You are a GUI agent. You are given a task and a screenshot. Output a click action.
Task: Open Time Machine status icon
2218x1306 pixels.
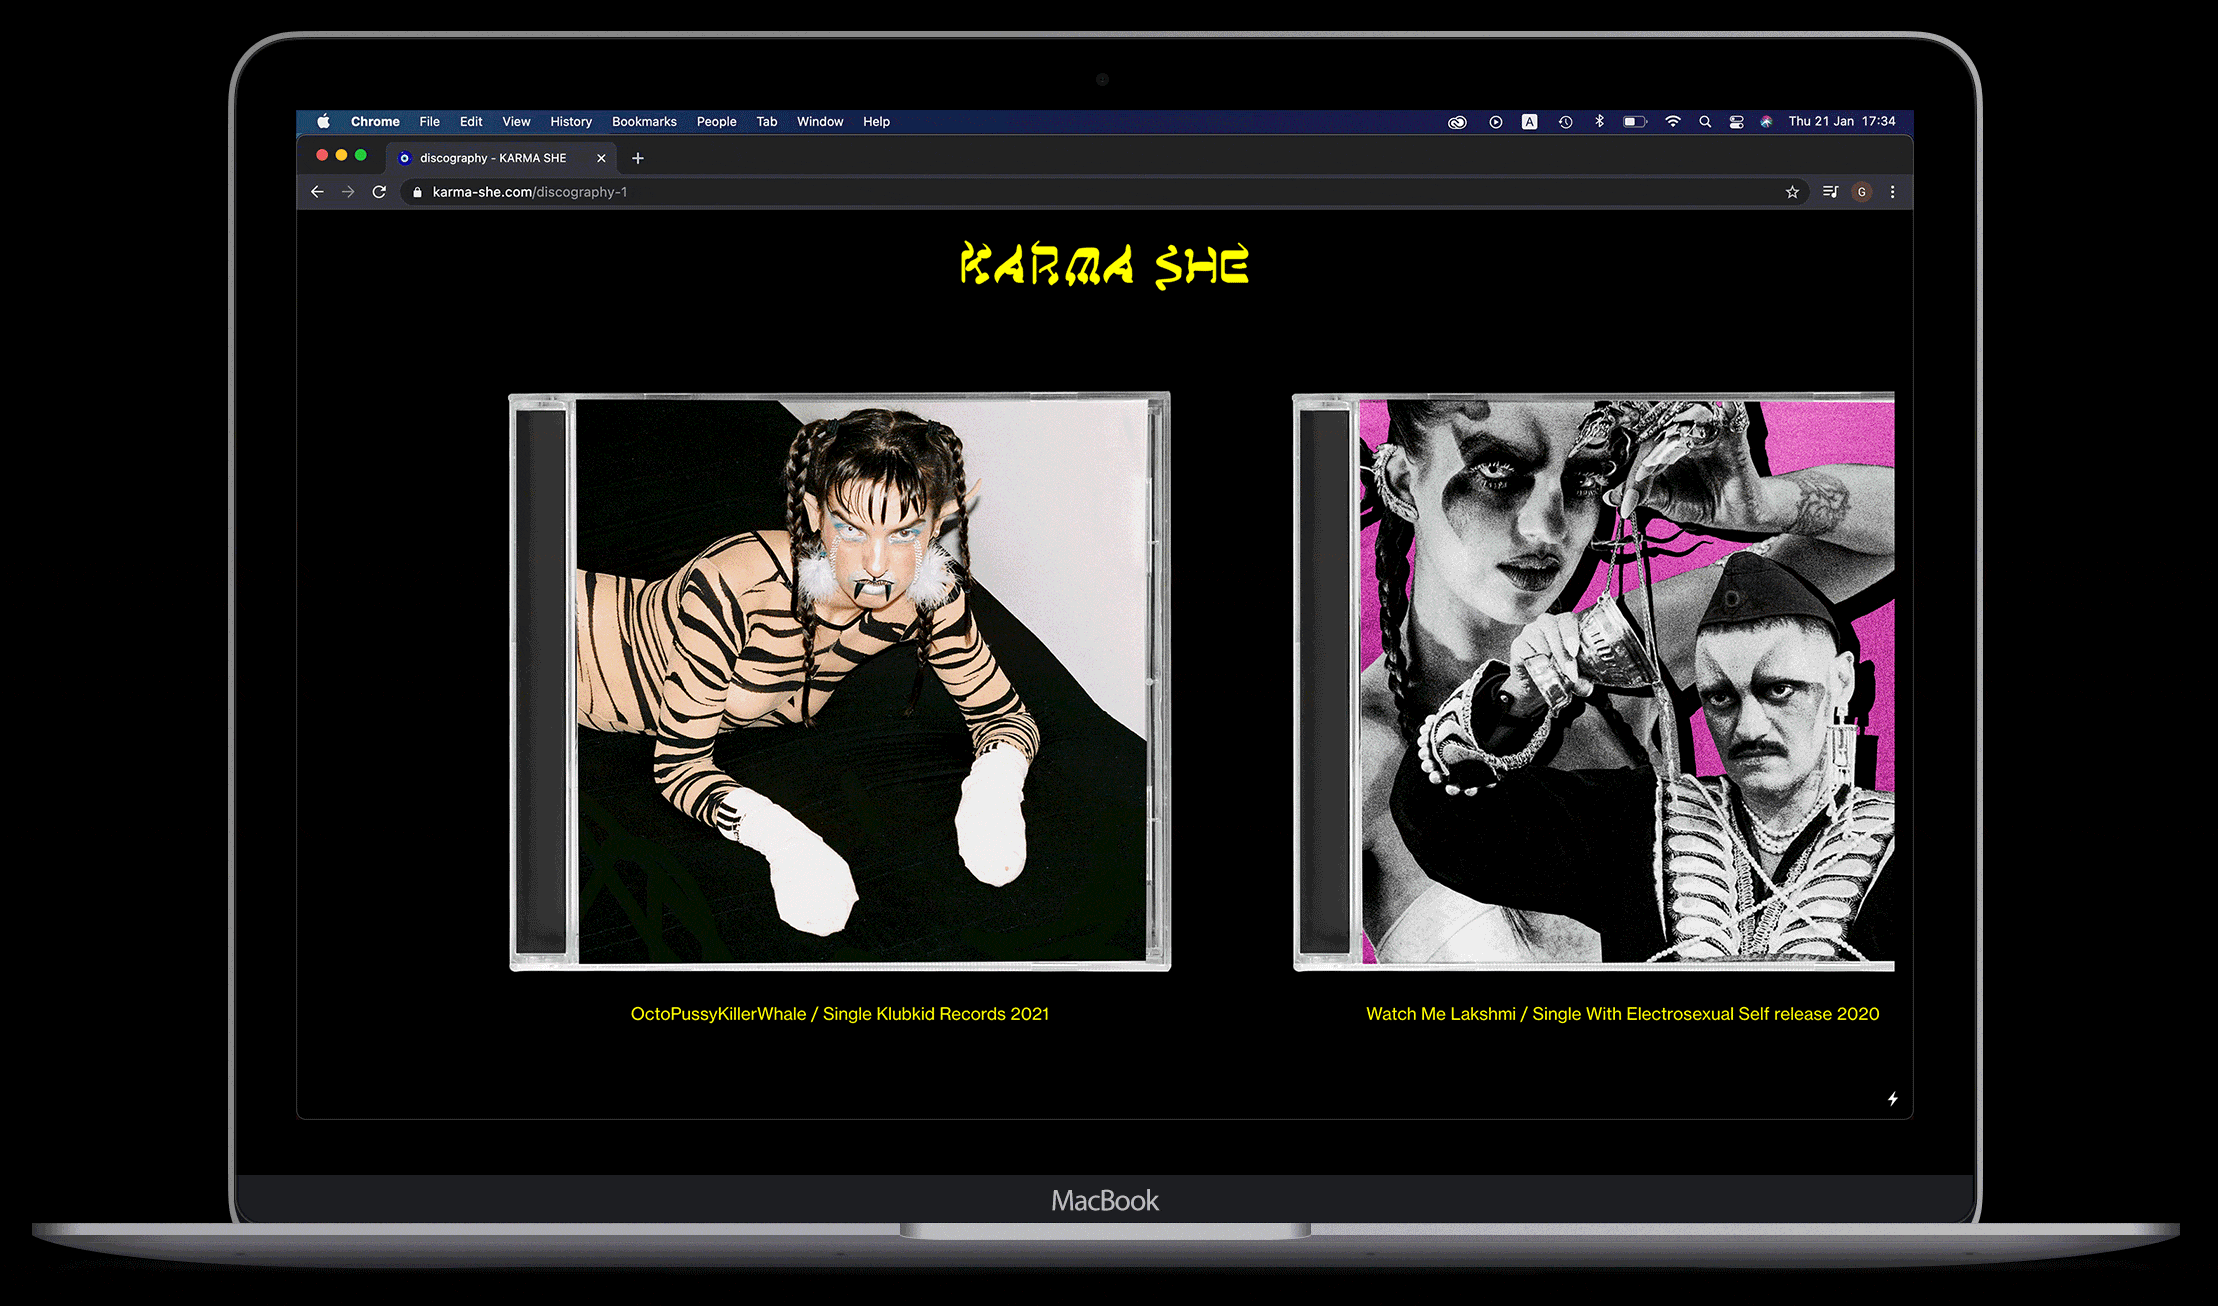coord(1565,122)
